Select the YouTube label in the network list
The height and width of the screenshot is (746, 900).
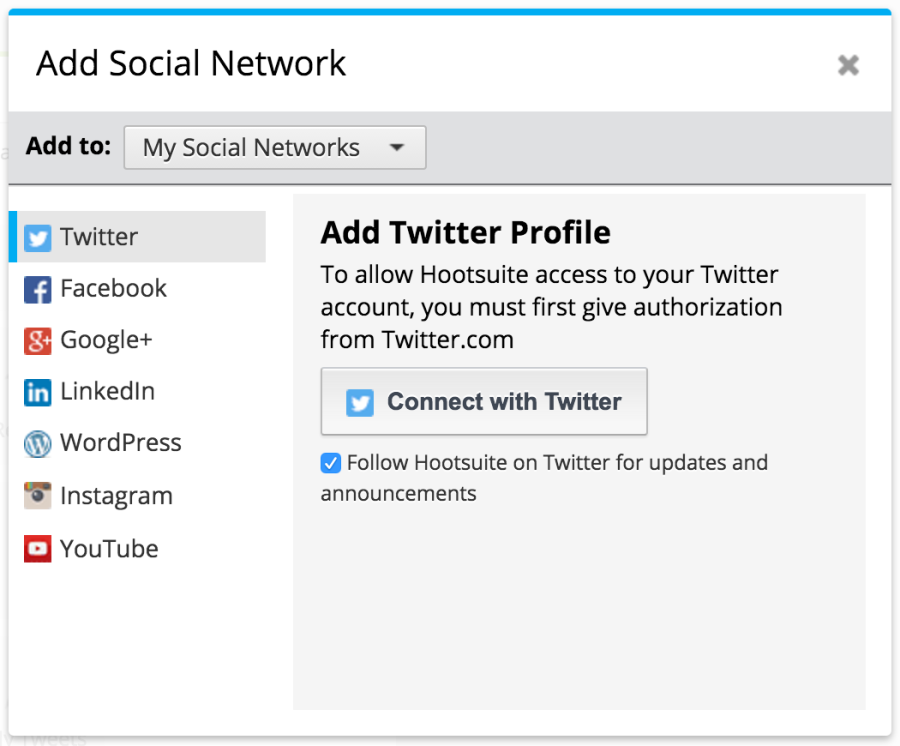point(109,549)
